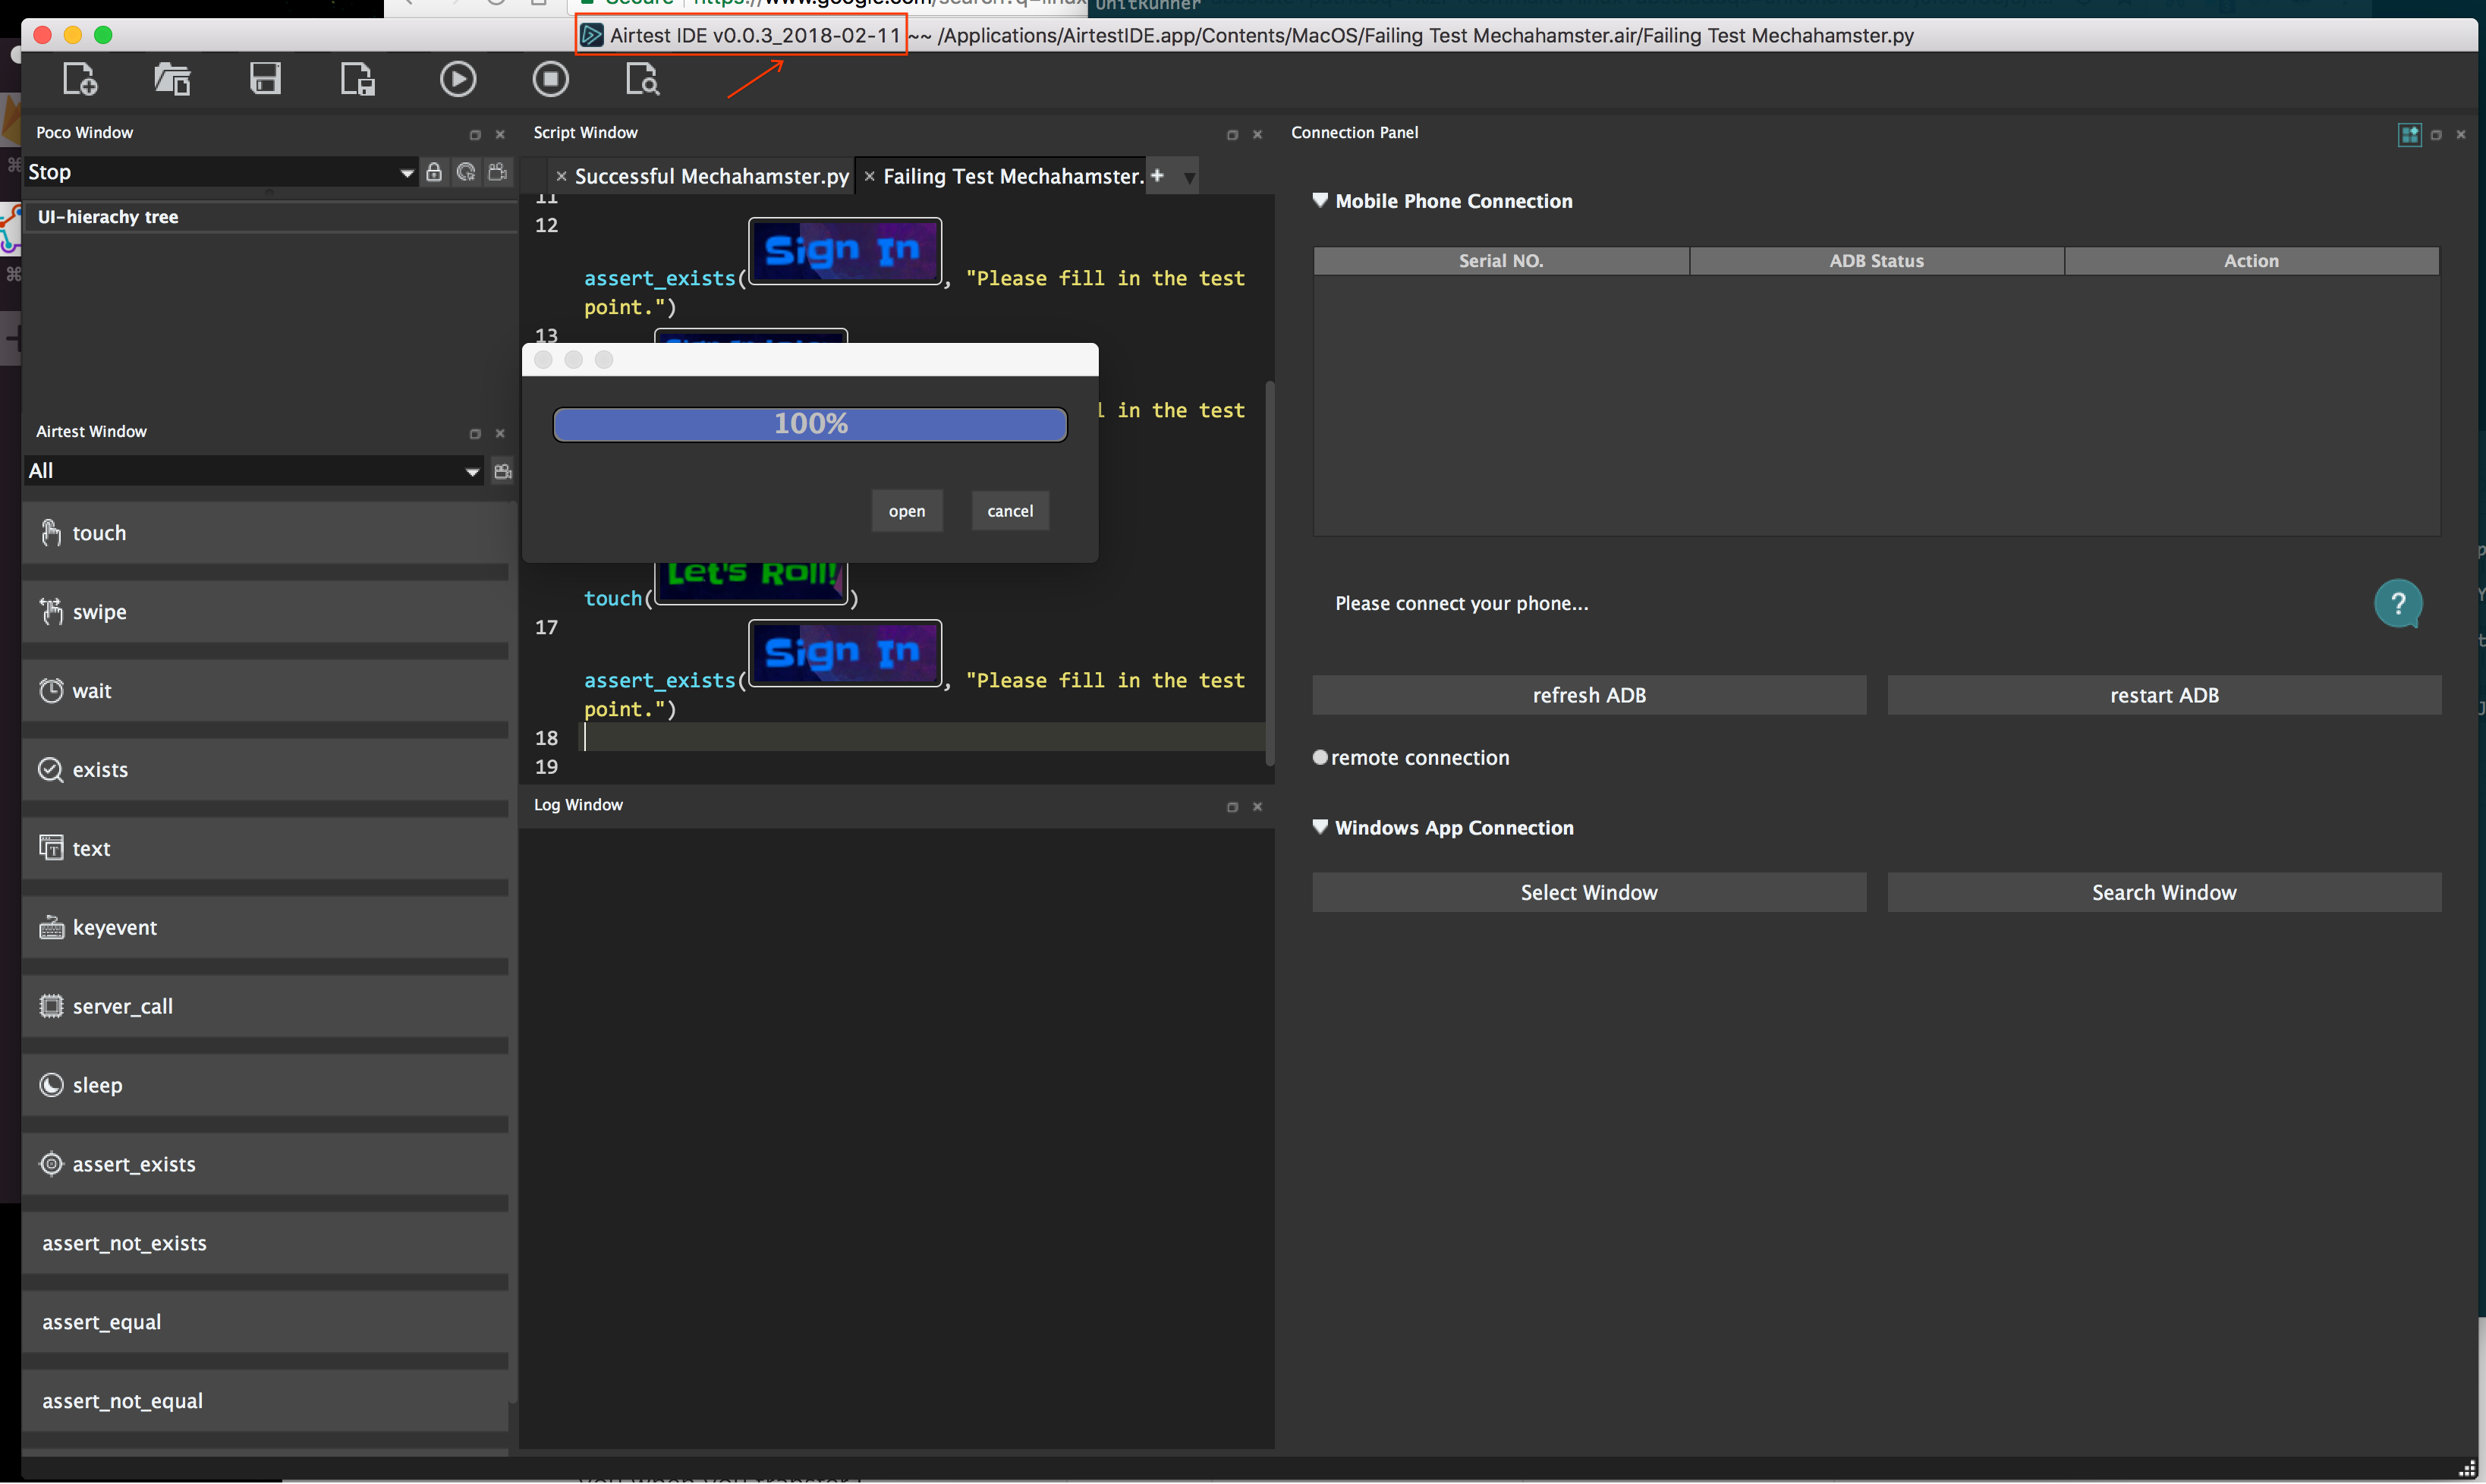The height and width of the screenshot is (1484, 2486).
Task: Create a new script file
Action: [80, 79]
